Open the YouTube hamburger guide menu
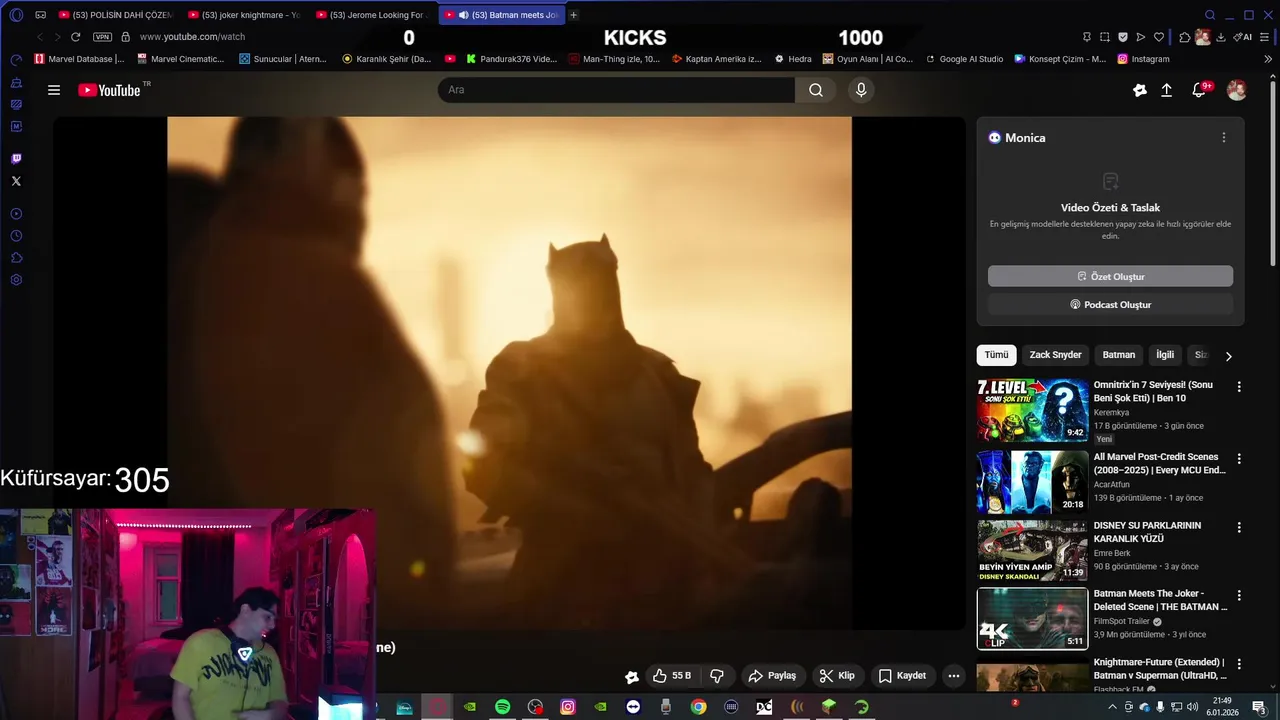The image size is (1280, 720). pyautogui.click(x=54, y=90)
